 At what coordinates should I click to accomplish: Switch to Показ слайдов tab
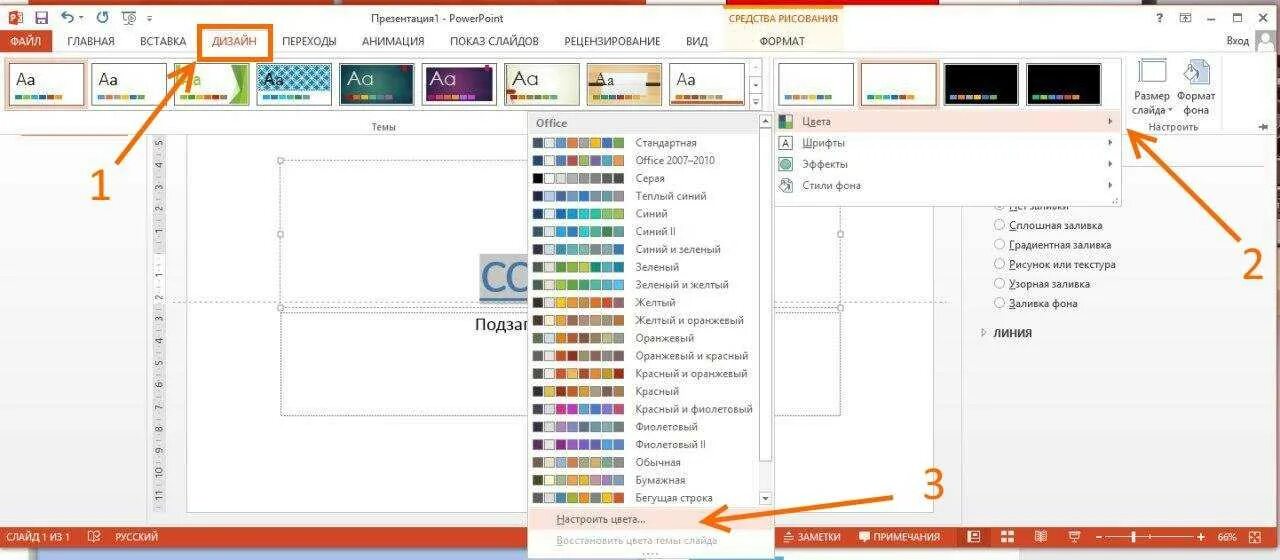click(494, 41)
